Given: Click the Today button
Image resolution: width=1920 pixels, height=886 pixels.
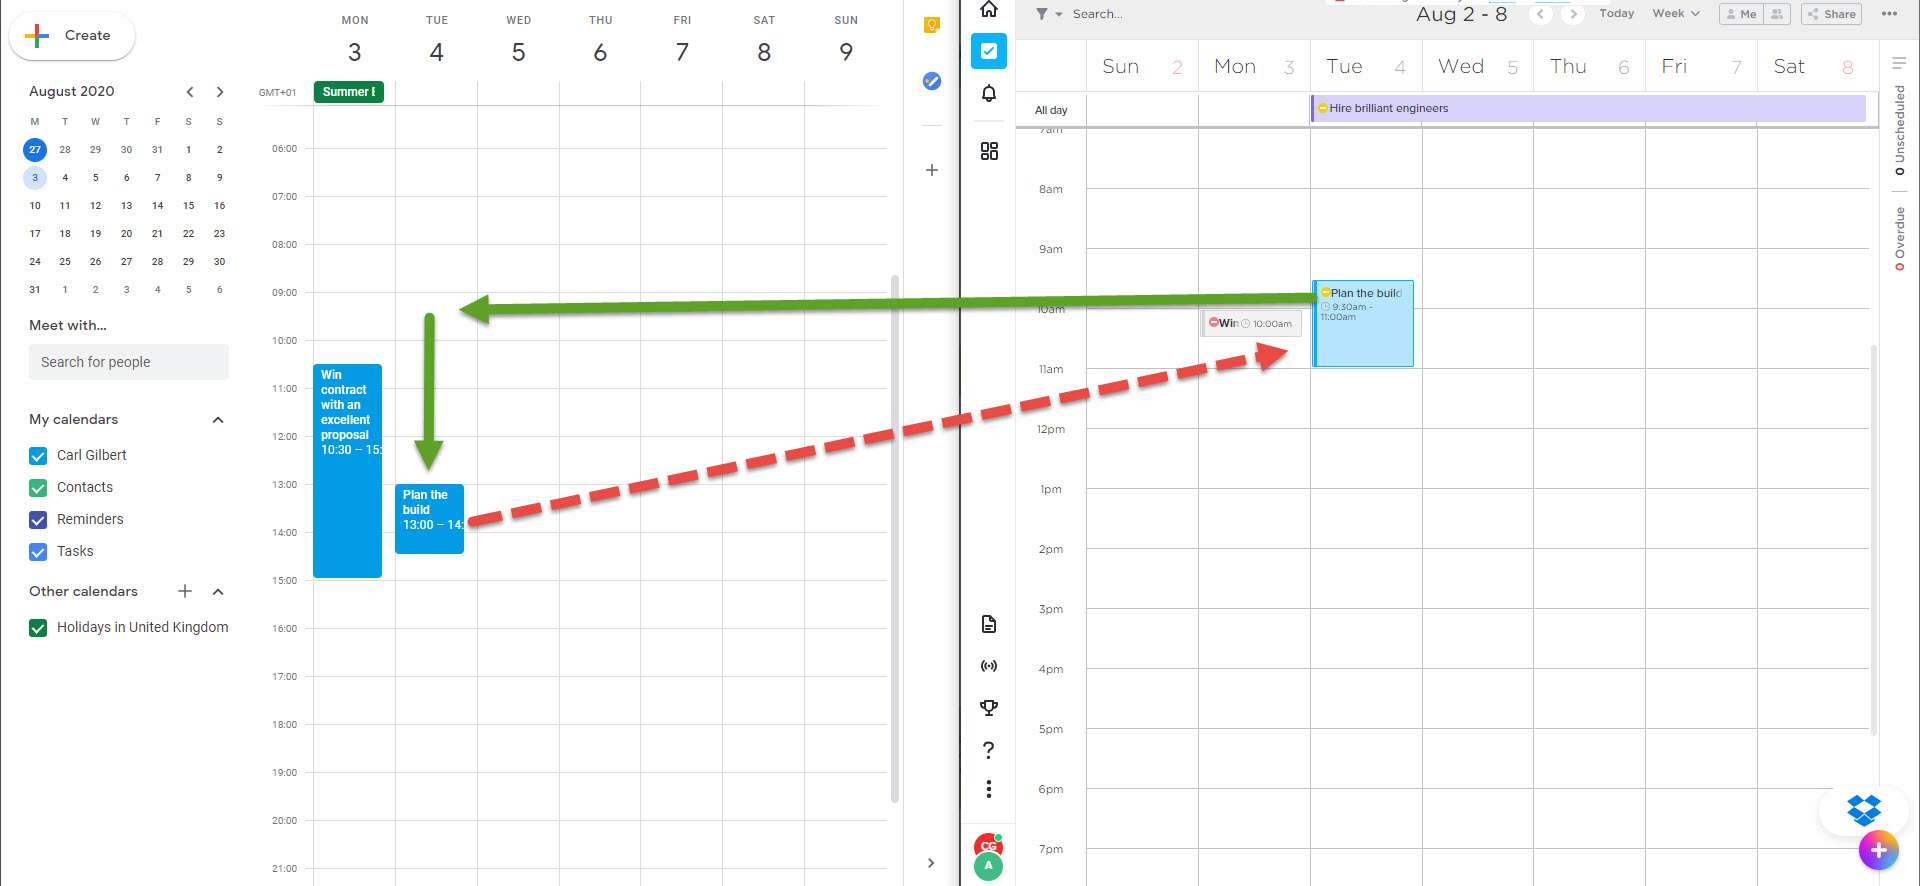Looking at the screenshot, I should (1616, 14).
